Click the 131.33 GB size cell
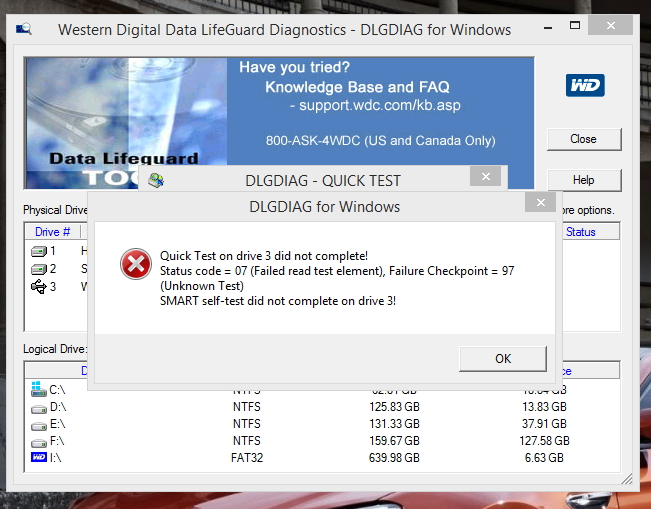651x509 pixels. pos(394,423)
